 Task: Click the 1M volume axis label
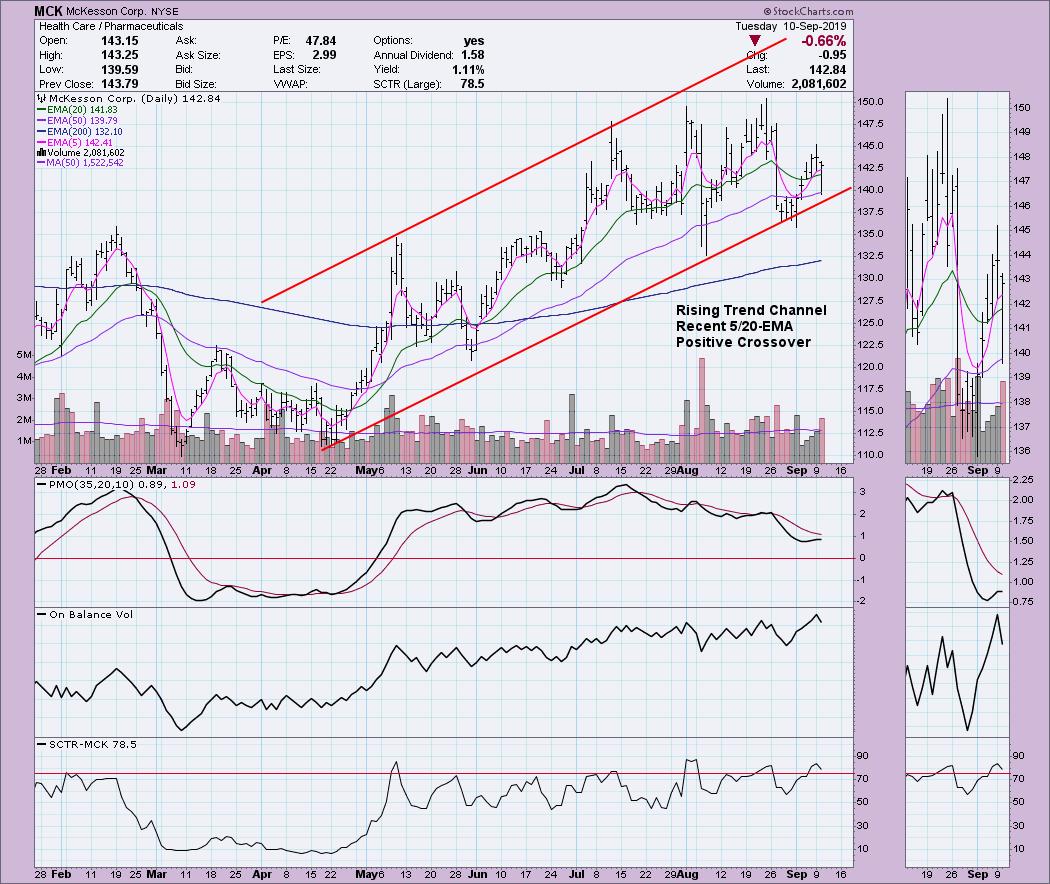24,441
